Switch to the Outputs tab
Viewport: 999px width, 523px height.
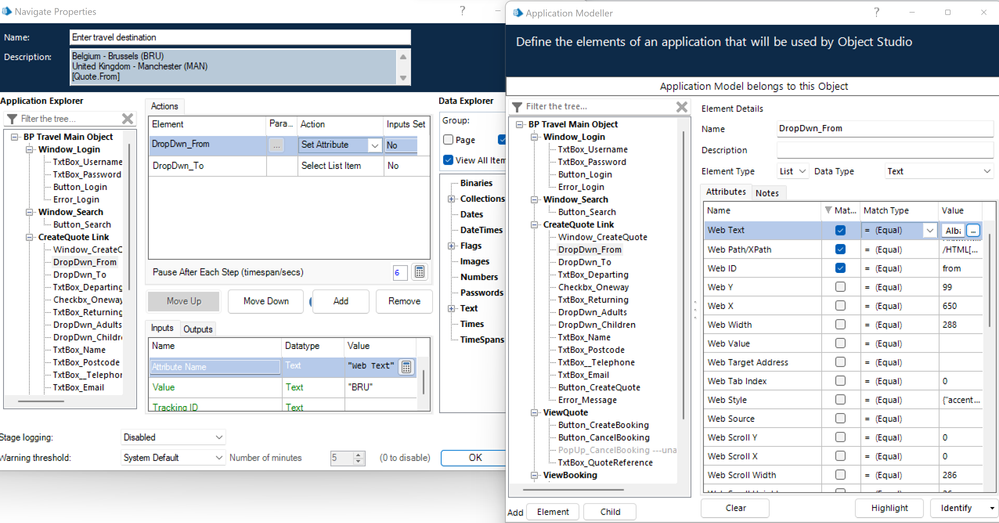coord(198,329)
